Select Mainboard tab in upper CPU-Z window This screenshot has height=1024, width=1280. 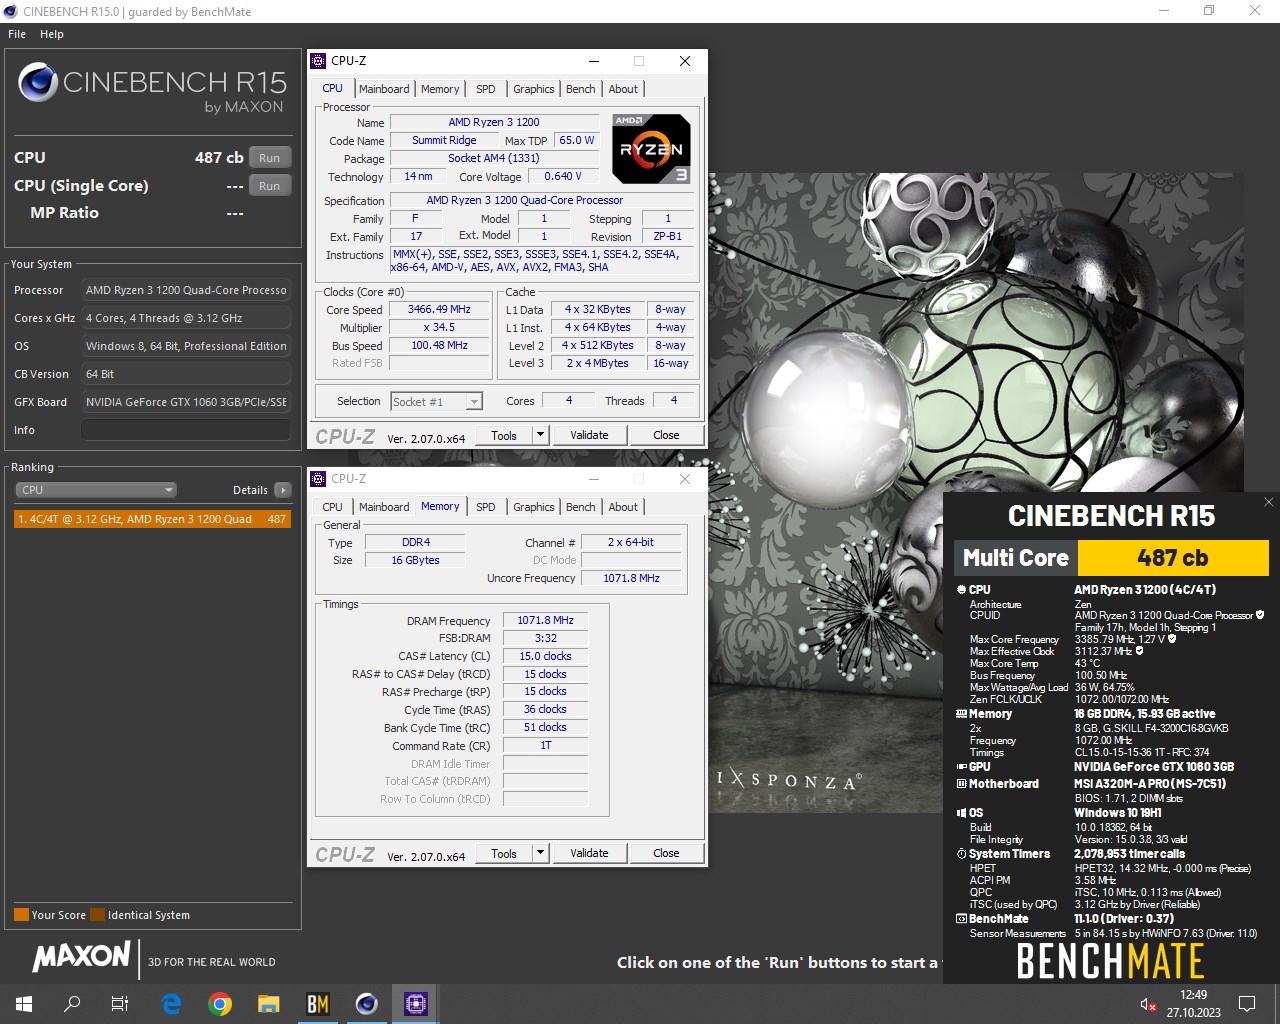[x=384, y=89]
